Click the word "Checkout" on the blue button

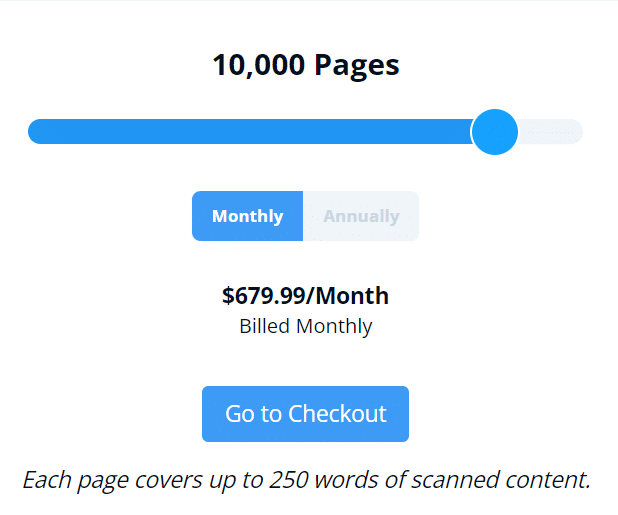(x=337, y=414)
